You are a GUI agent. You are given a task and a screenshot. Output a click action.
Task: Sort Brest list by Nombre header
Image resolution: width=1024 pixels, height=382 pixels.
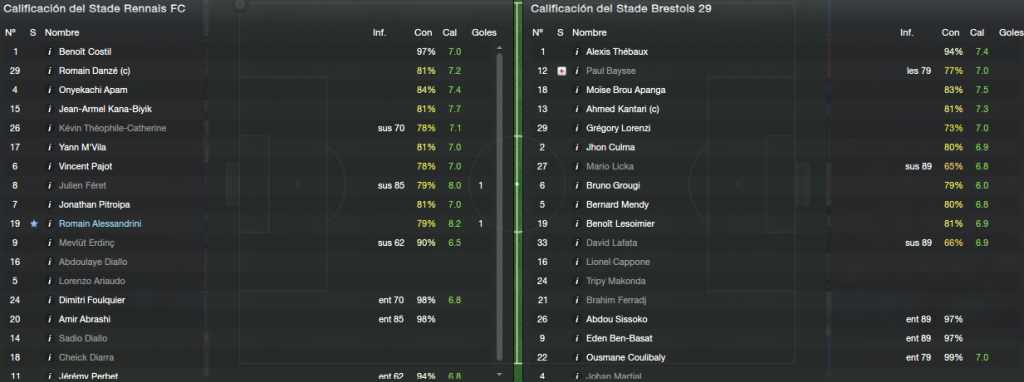click(589, 33)
